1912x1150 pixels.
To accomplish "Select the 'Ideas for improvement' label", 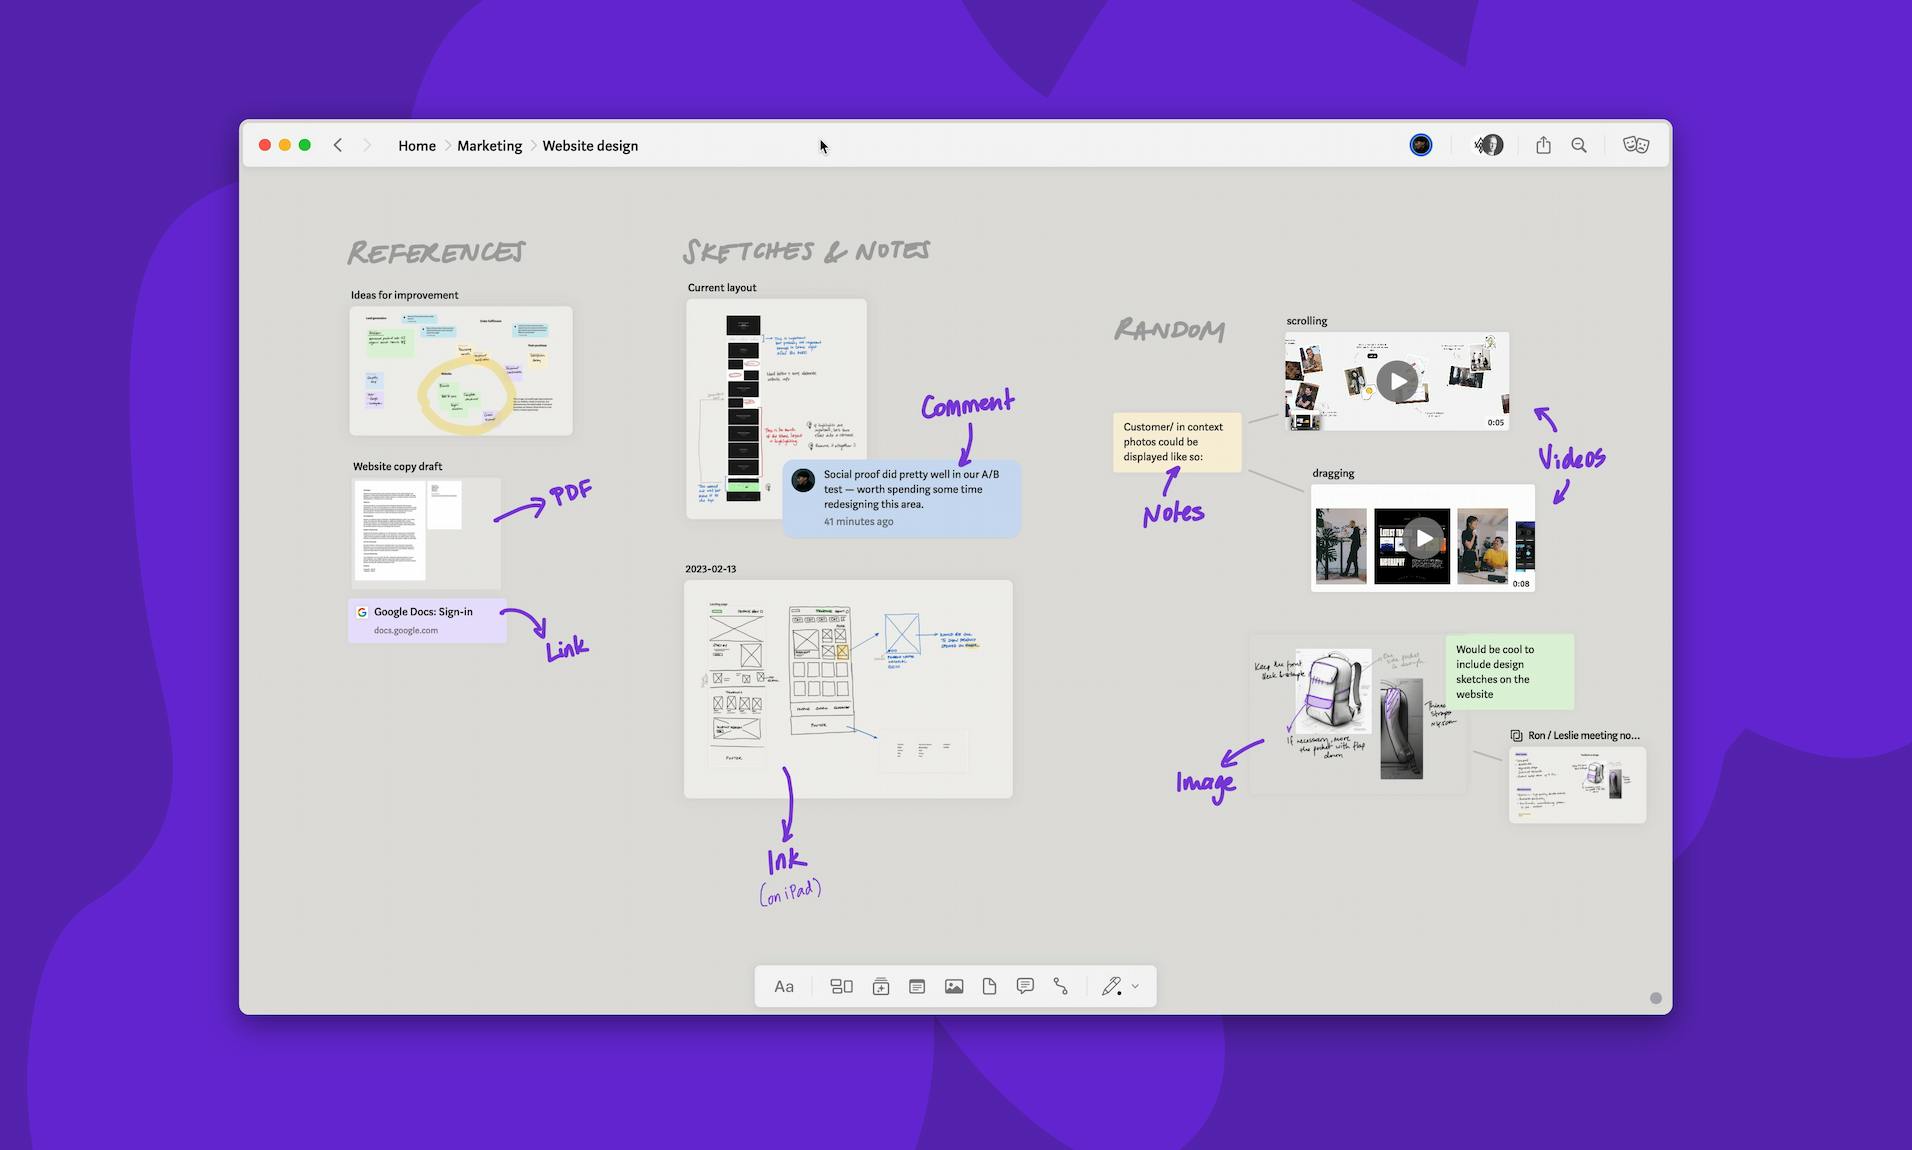I will pyautogui.click(x=404, y=295).
